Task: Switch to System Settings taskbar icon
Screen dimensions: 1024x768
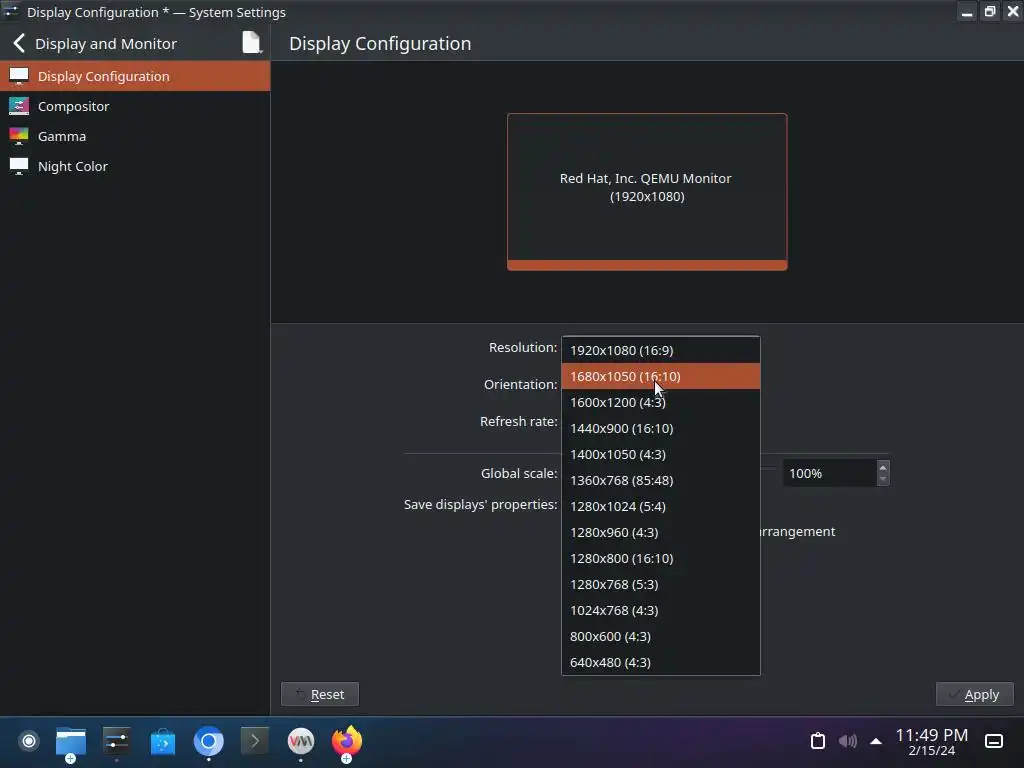Action: click(x=117, y=742)
